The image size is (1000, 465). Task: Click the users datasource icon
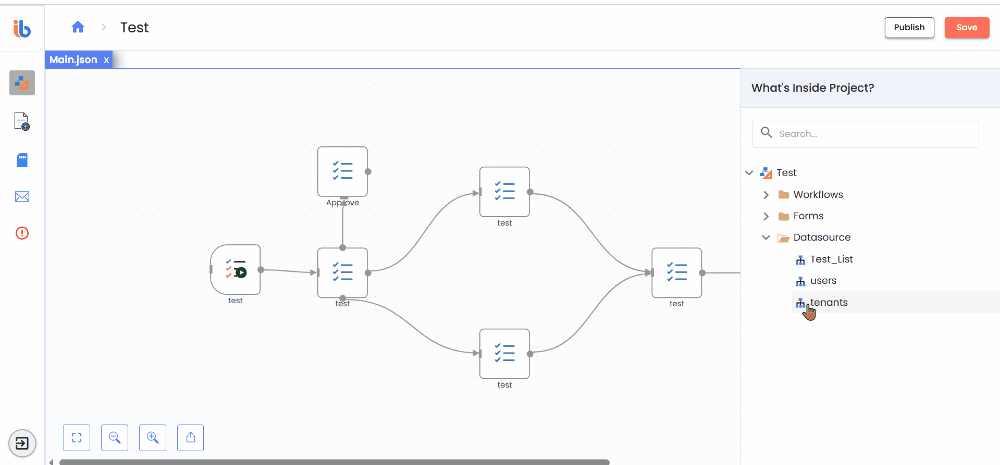801,281
